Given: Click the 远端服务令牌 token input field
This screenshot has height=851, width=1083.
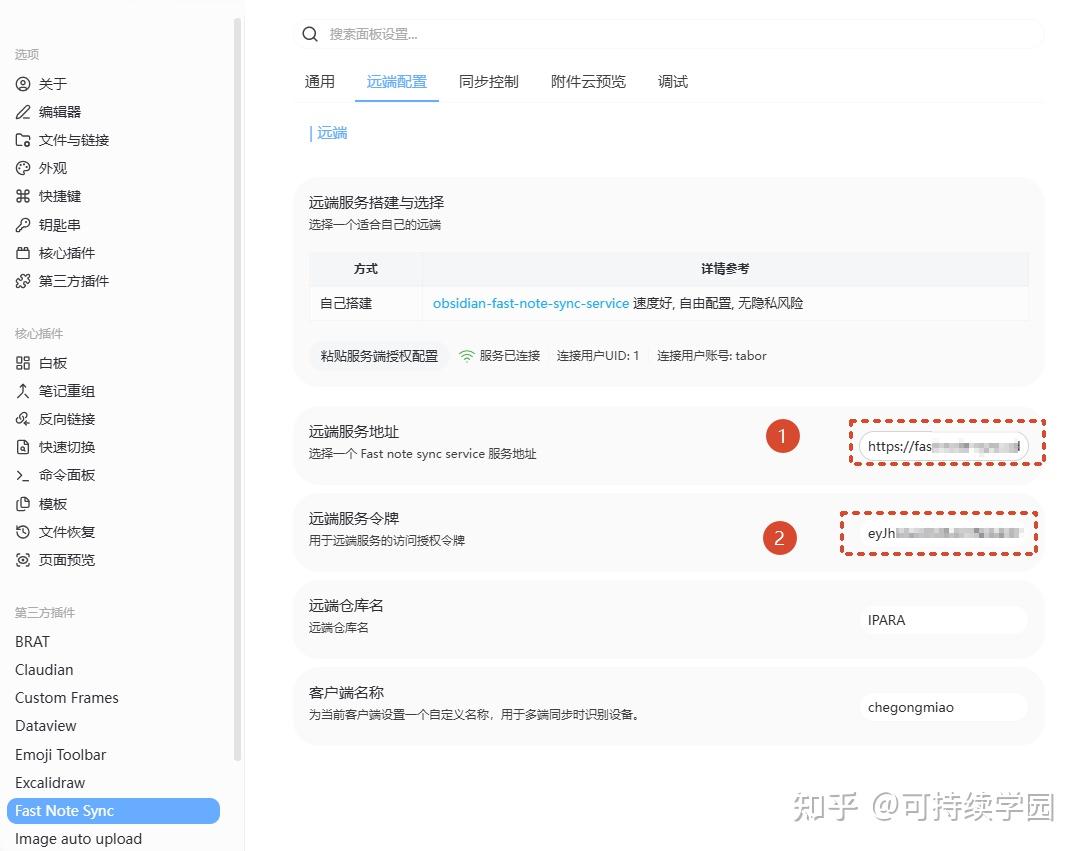Looking at the screenshot, I should click(x=943, y=533).
